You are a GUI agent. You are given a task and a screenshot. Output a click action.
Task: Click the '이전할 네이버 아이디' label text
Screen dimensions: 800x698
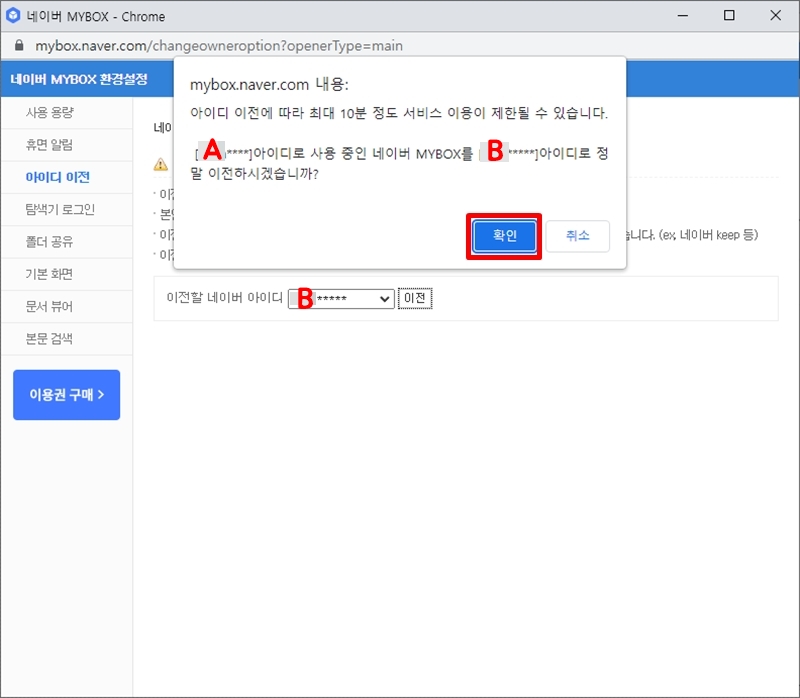(x=224, y=297)
